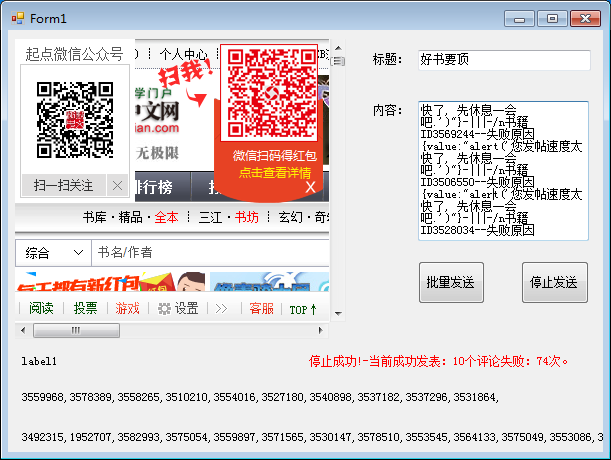Click the 中文网 site logo
The image size is (611, 460).
[x=157, y=111]
